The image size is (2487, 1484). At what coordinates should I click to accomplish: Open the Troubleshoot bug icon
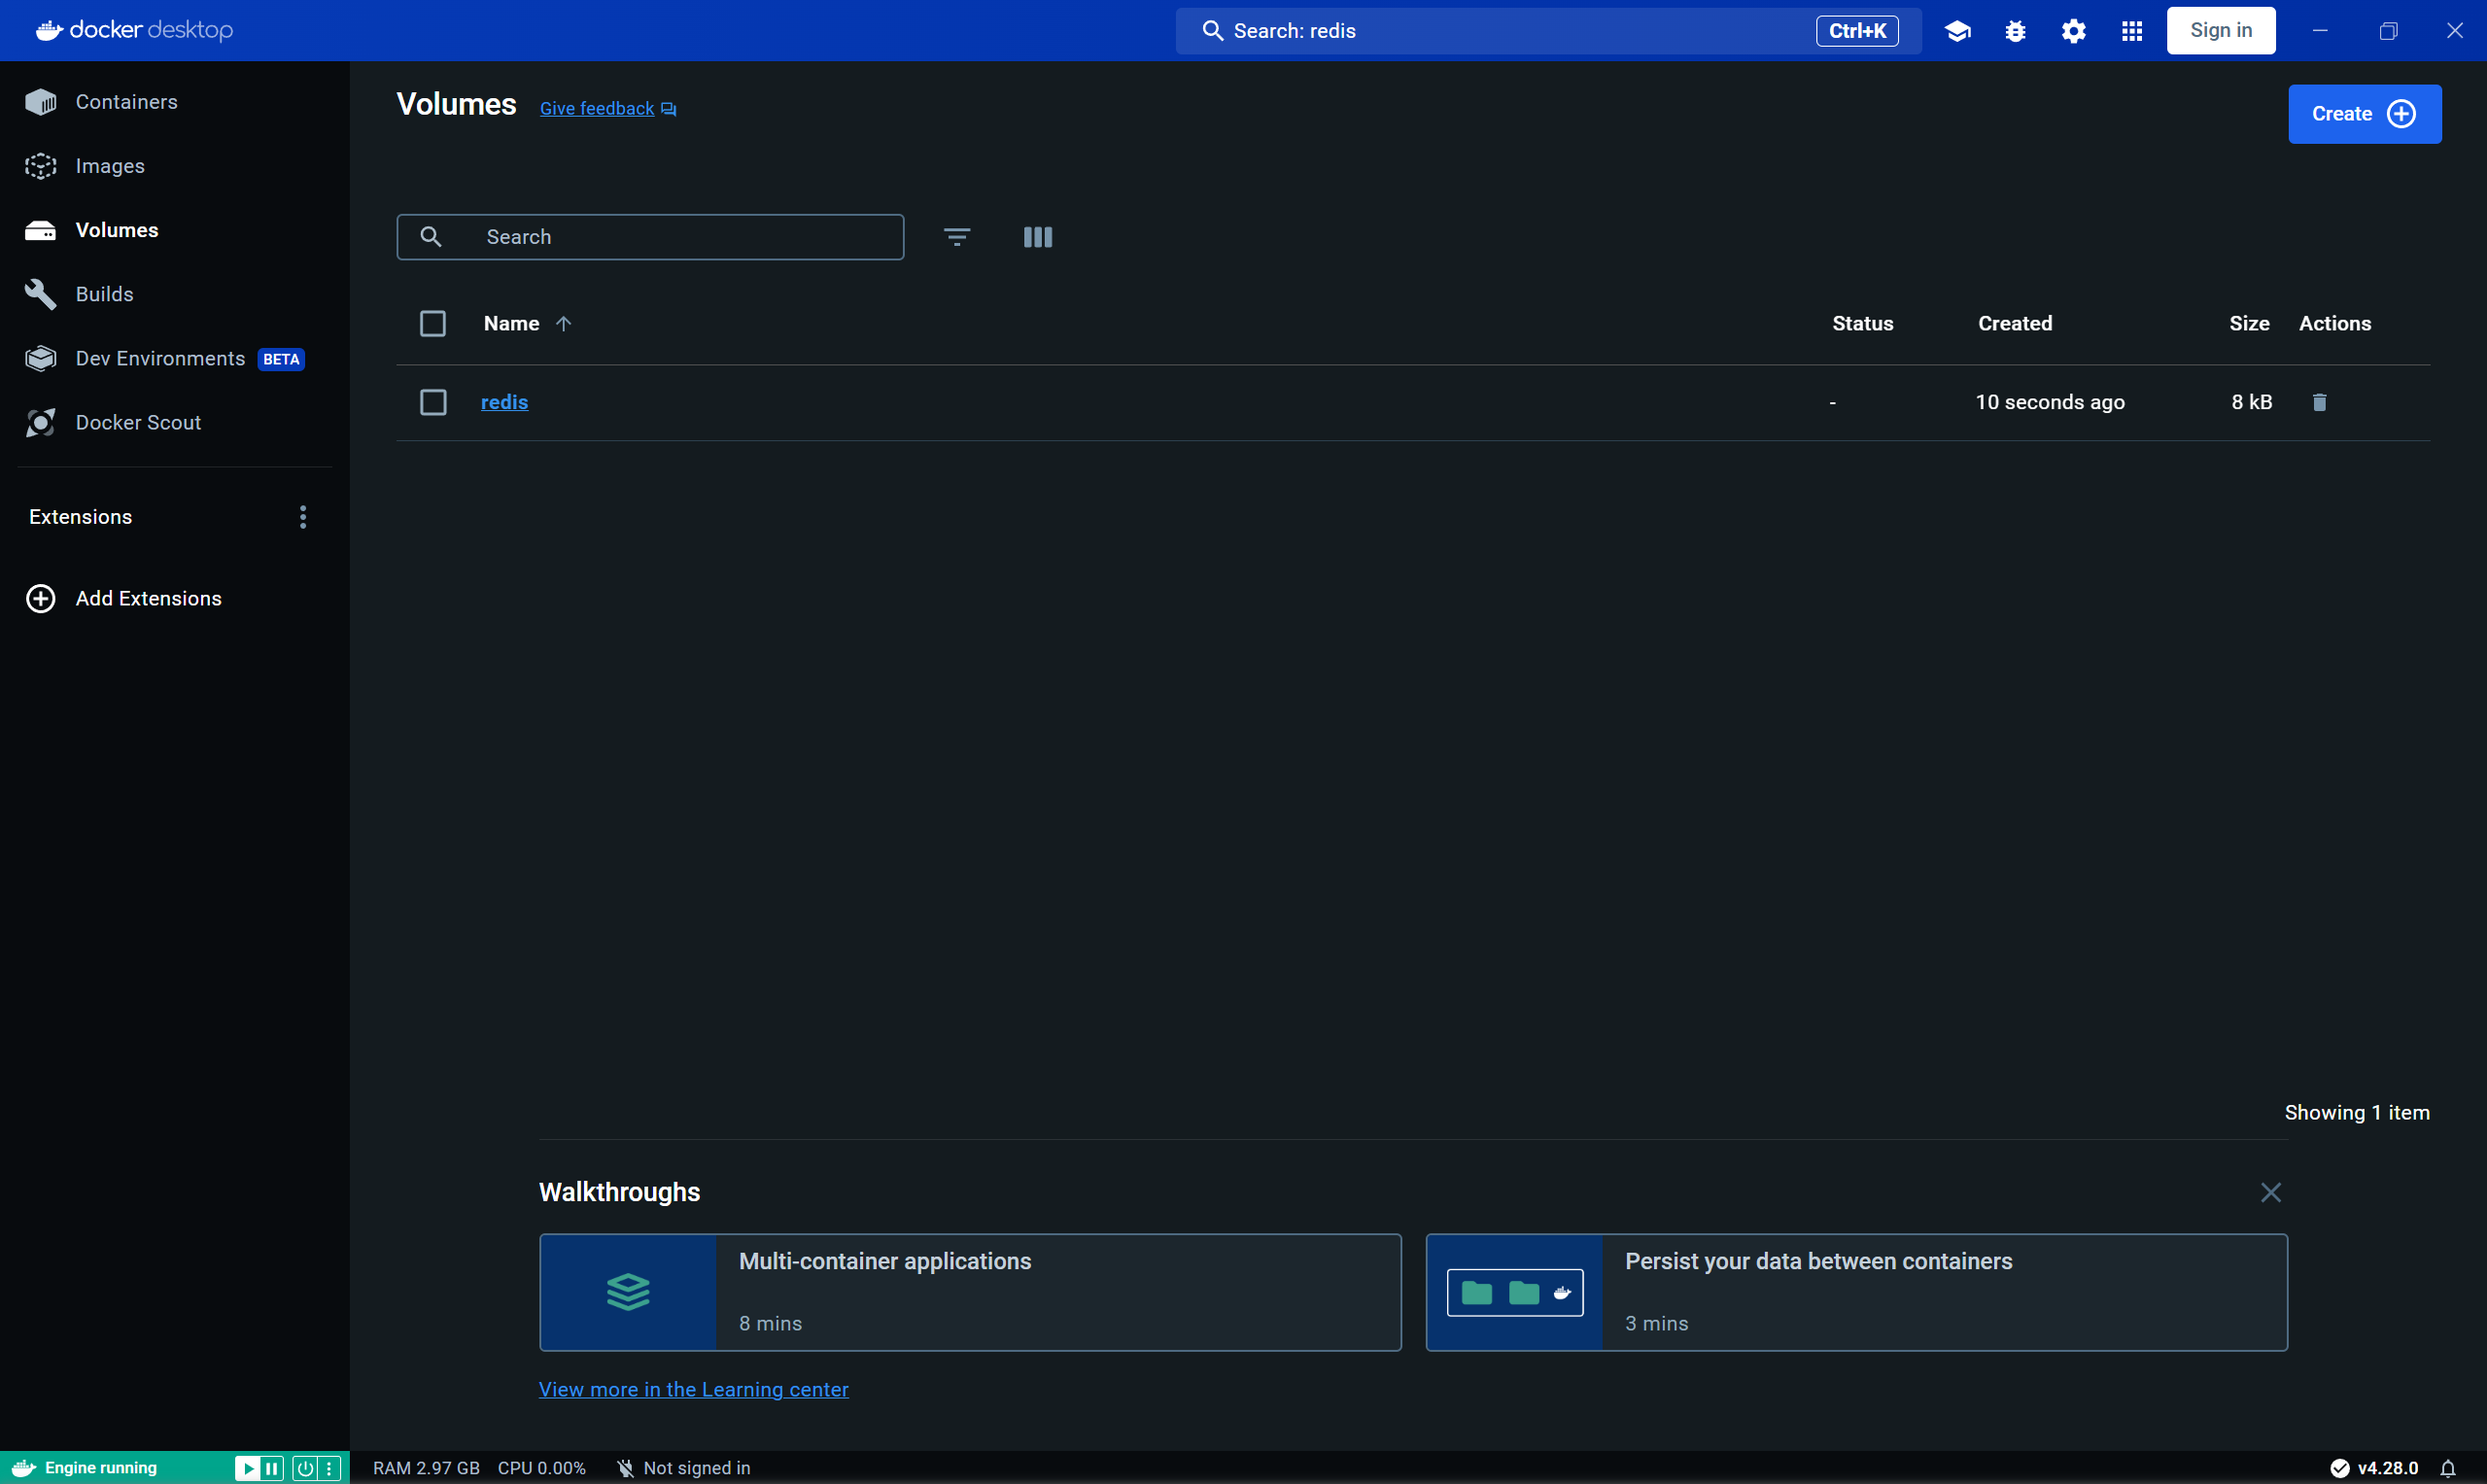(2015, 31)
